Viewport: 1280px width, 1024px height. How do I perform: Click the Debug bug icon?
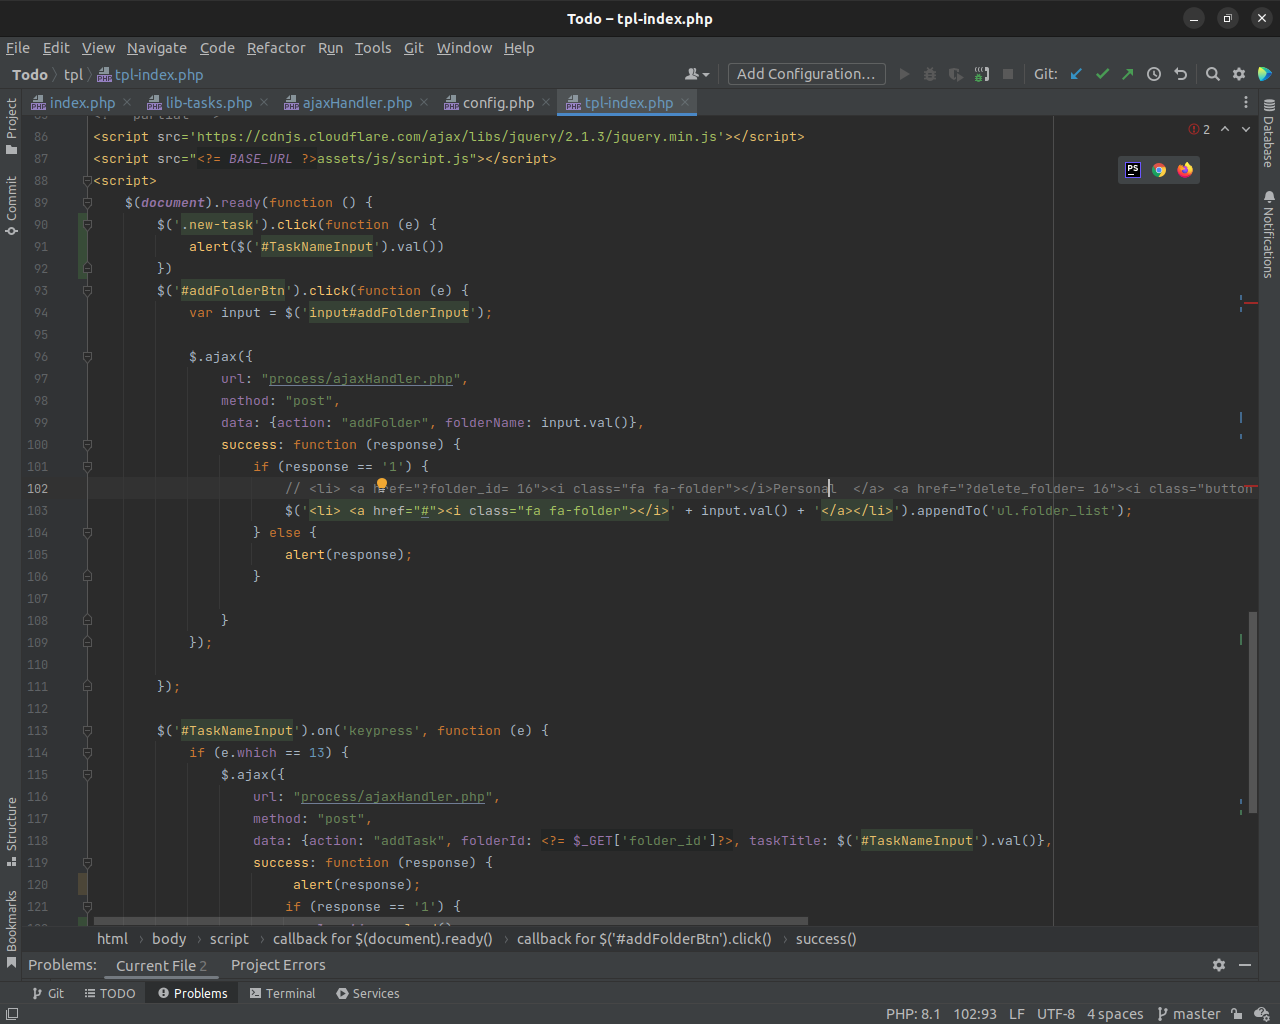pos(930,74)
